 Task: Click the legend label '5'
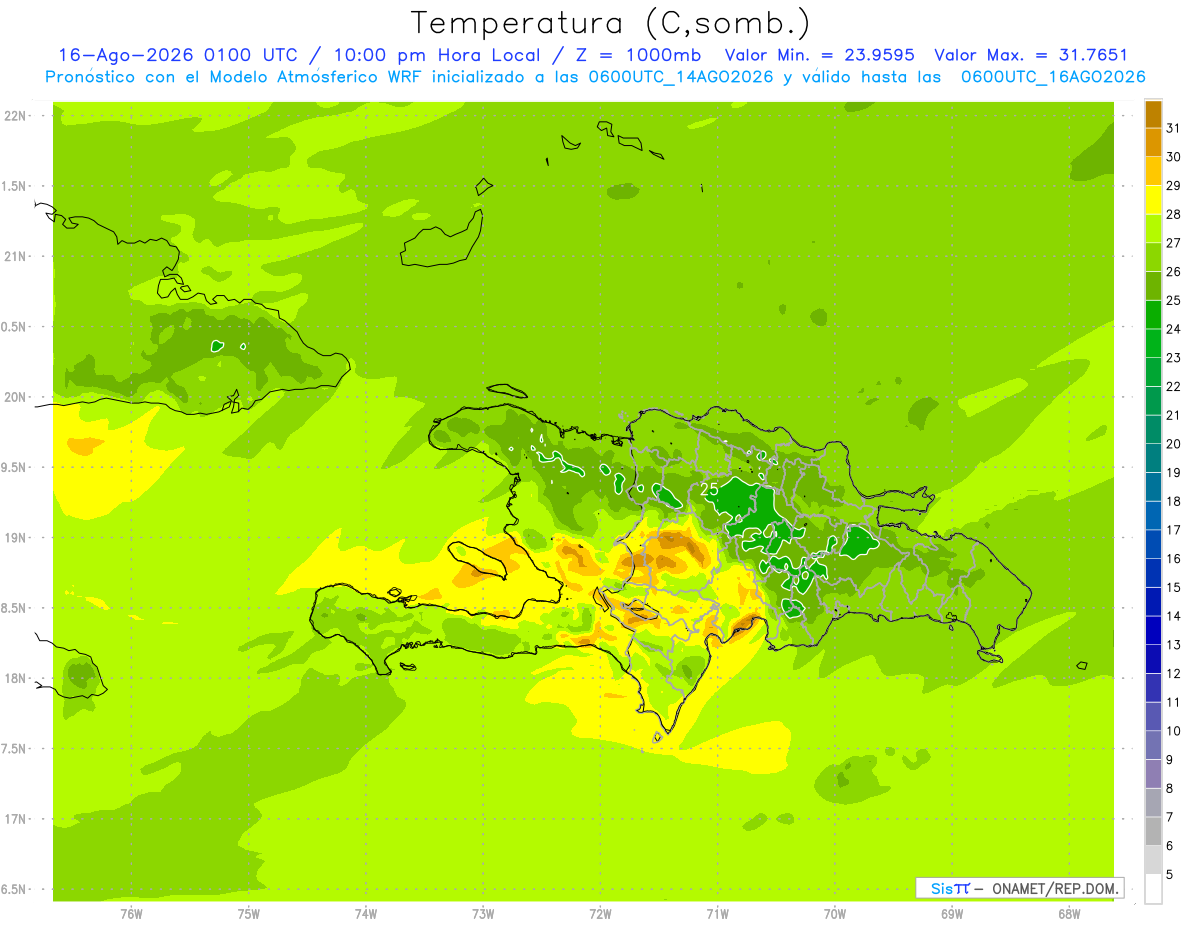point(1169,874)
